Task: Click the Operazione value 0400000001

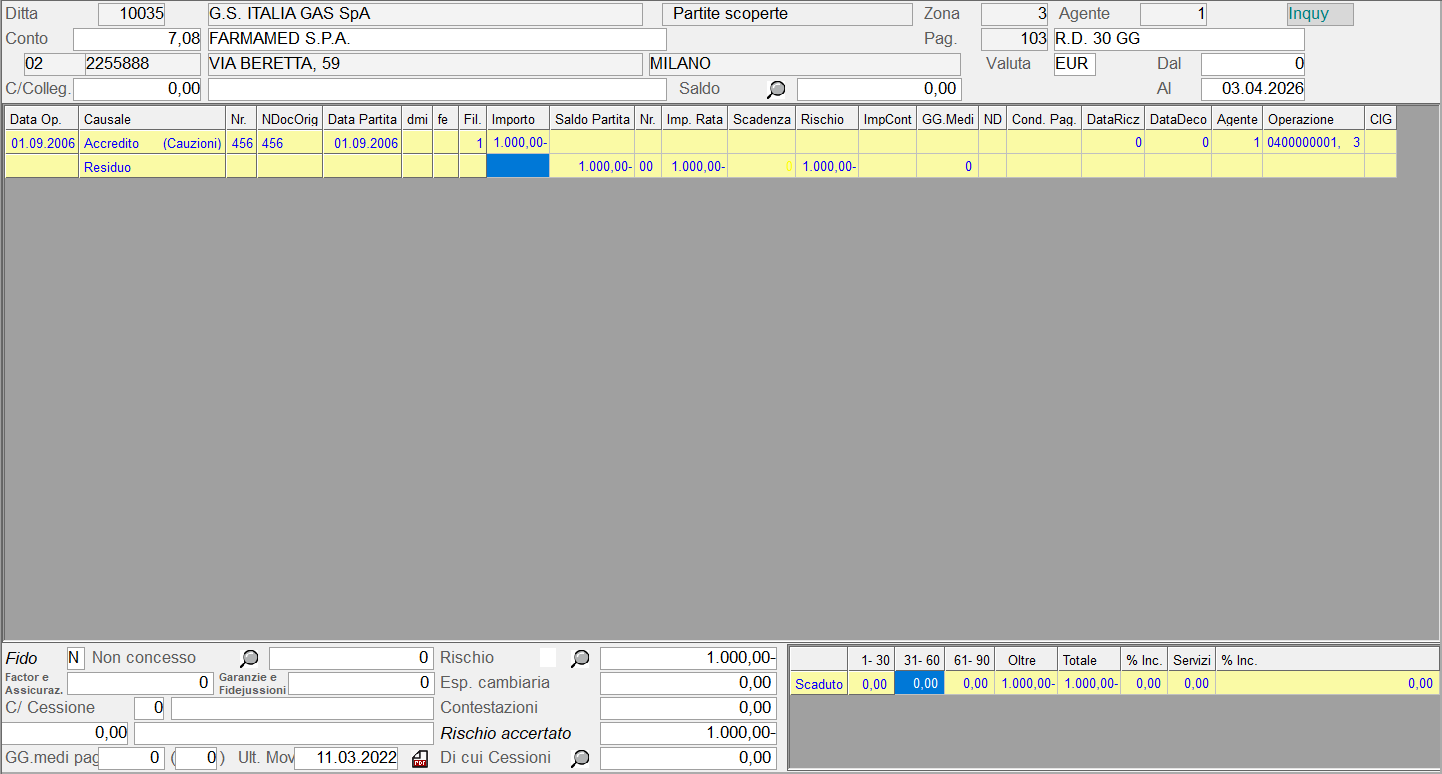Action: click(x=1303, y=143)
